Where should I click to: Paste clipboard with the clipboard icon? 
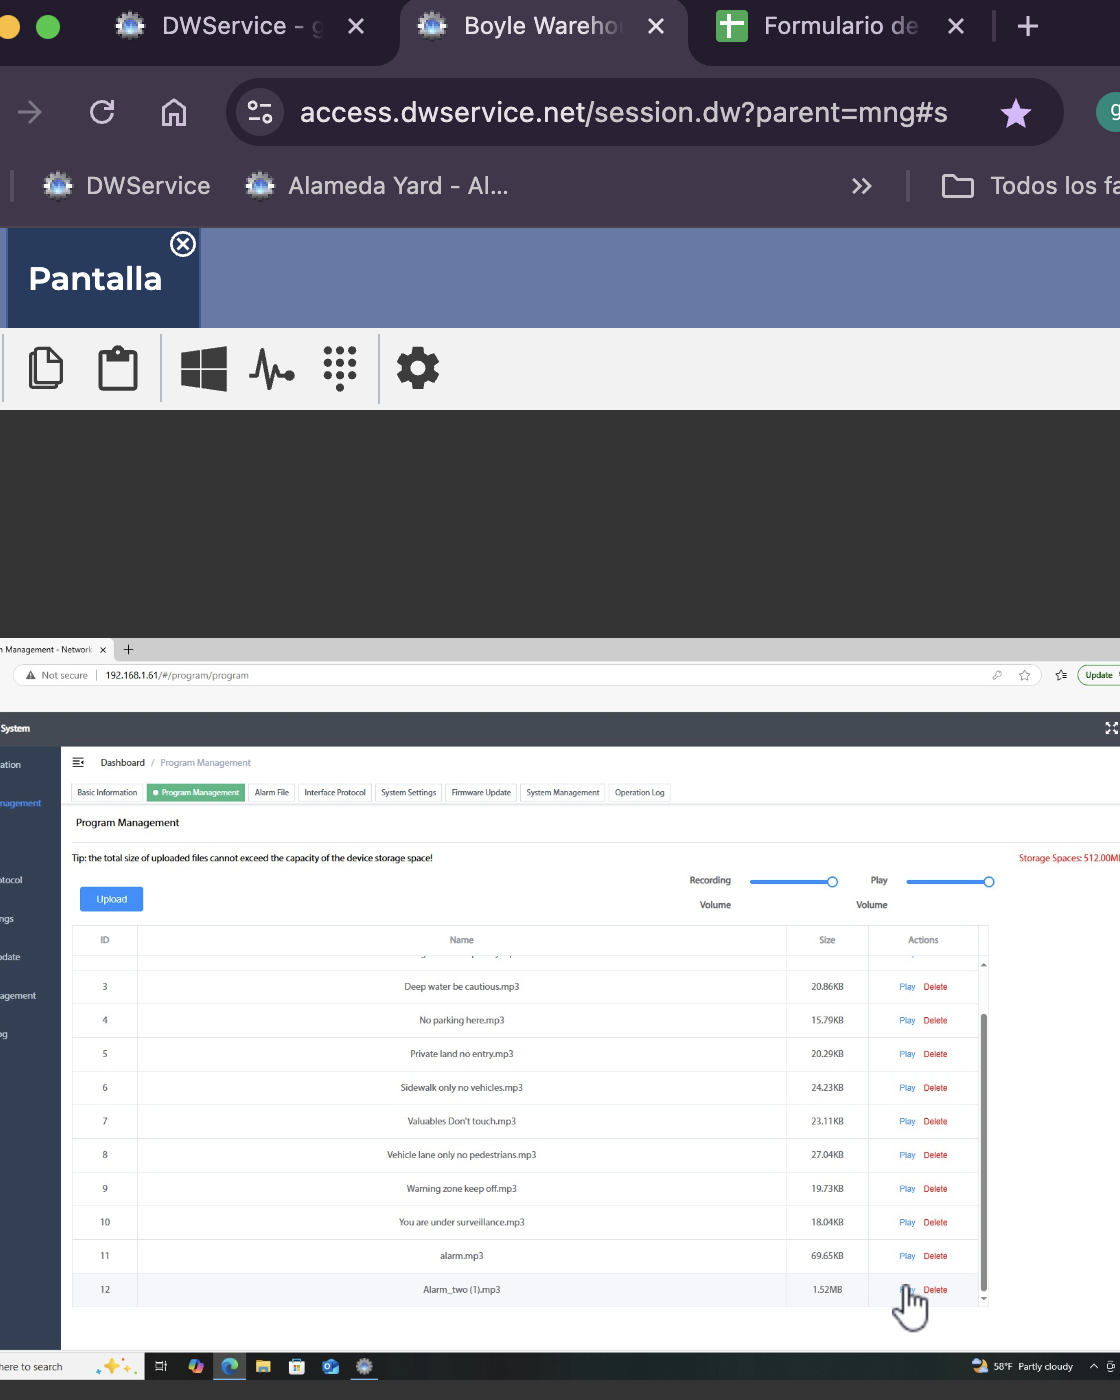(118, 368)
